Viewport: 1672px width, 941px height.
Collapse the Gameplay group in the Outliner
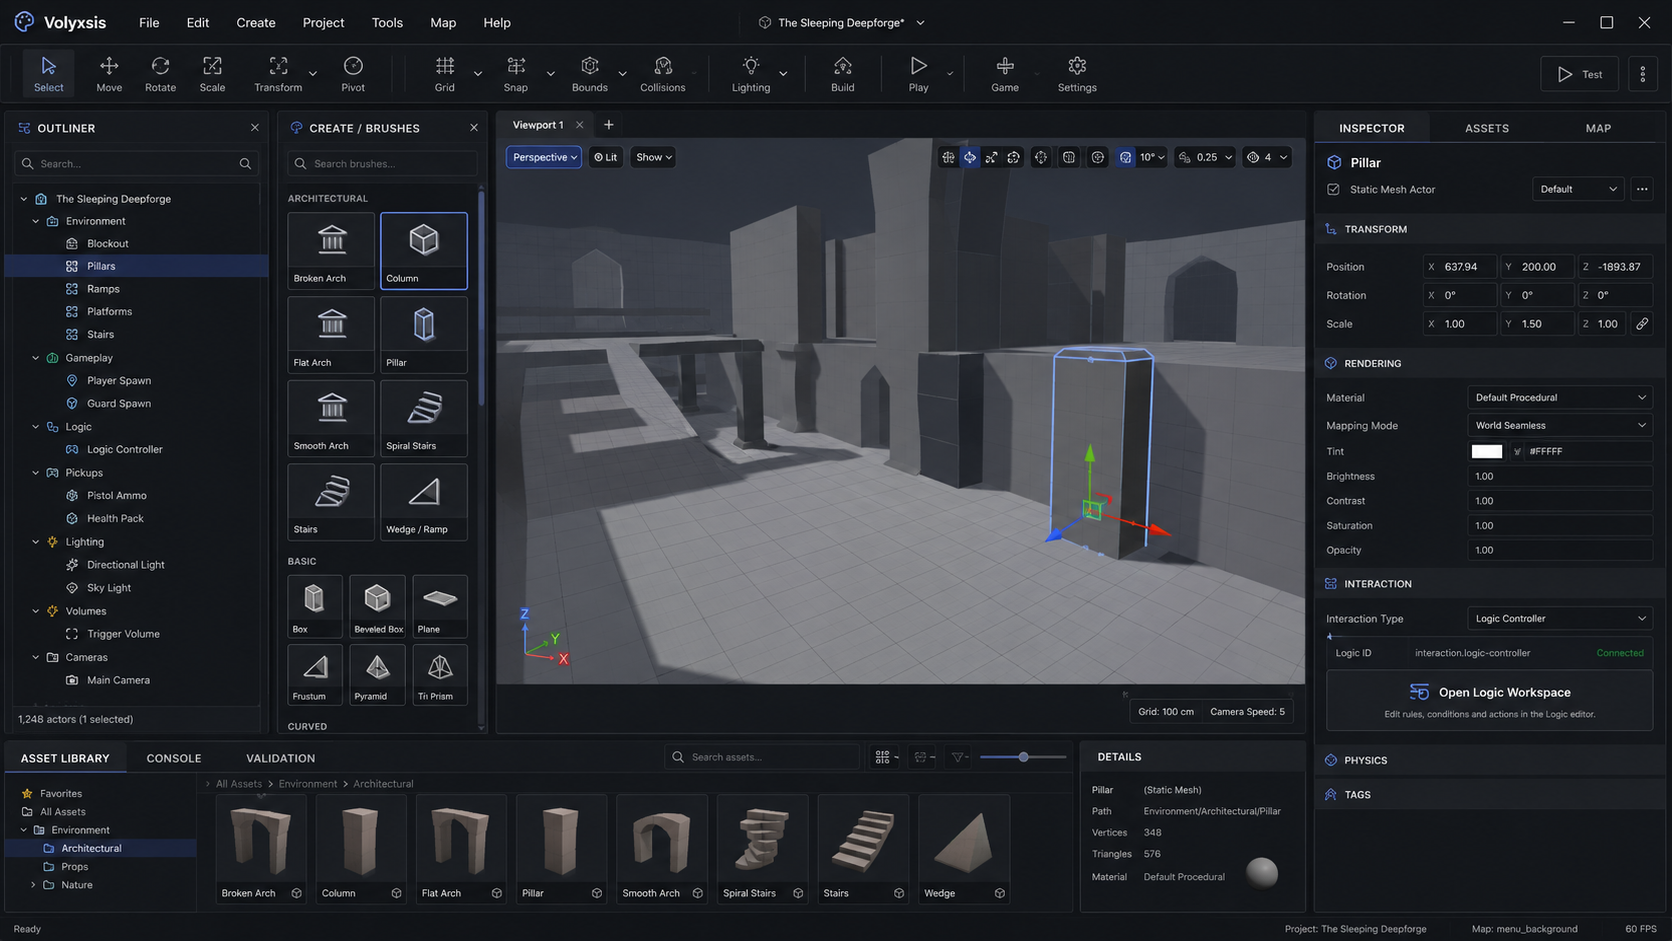pos(36,358)
